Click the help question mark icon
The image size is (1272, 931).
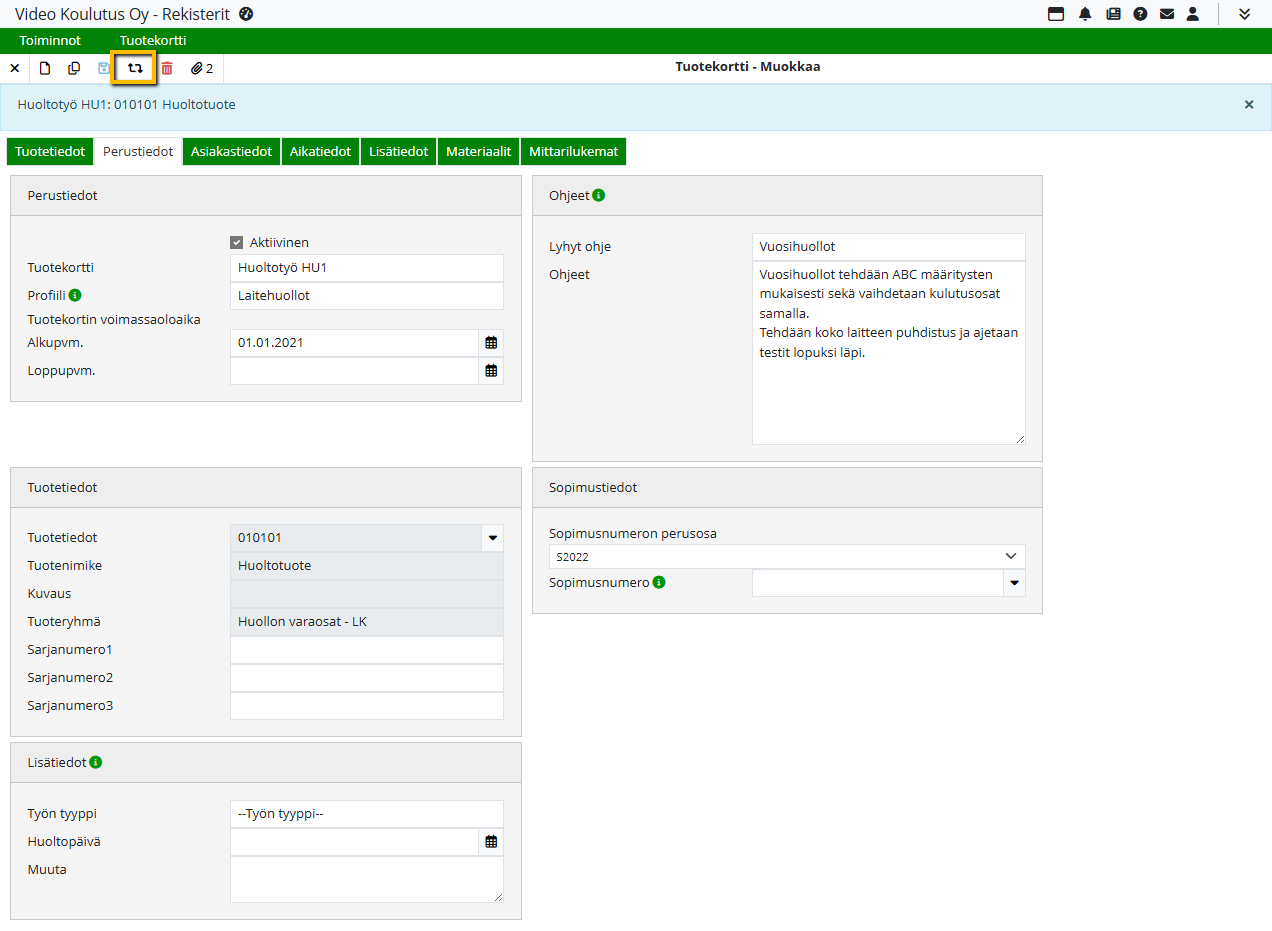click(1140, 14)
